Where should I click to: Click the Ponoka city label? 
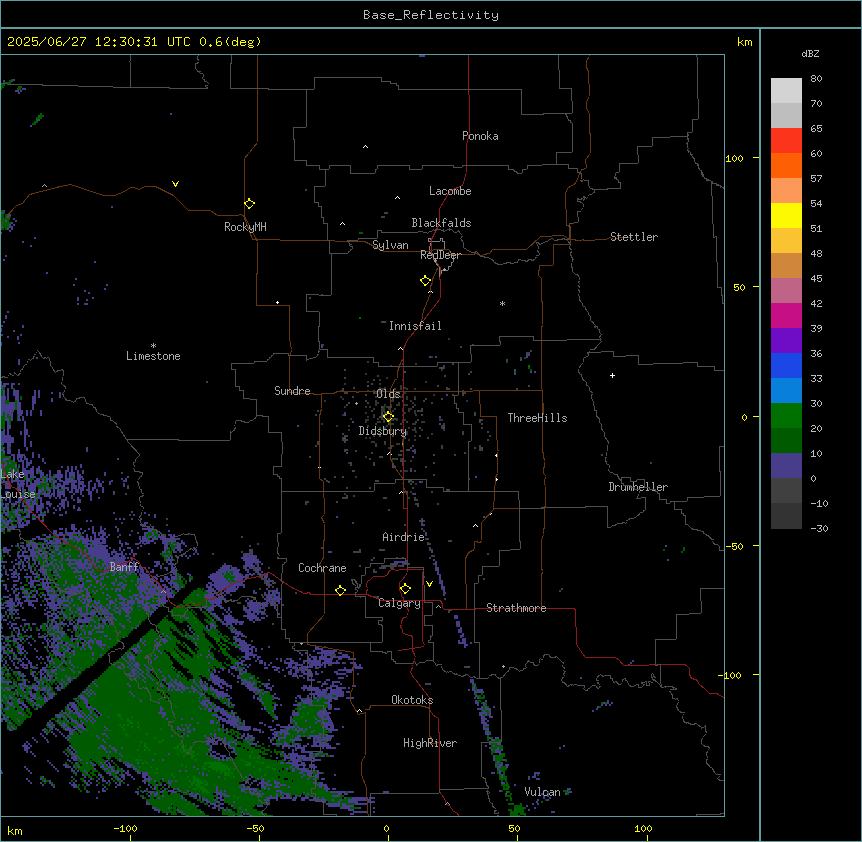(480, 136)
